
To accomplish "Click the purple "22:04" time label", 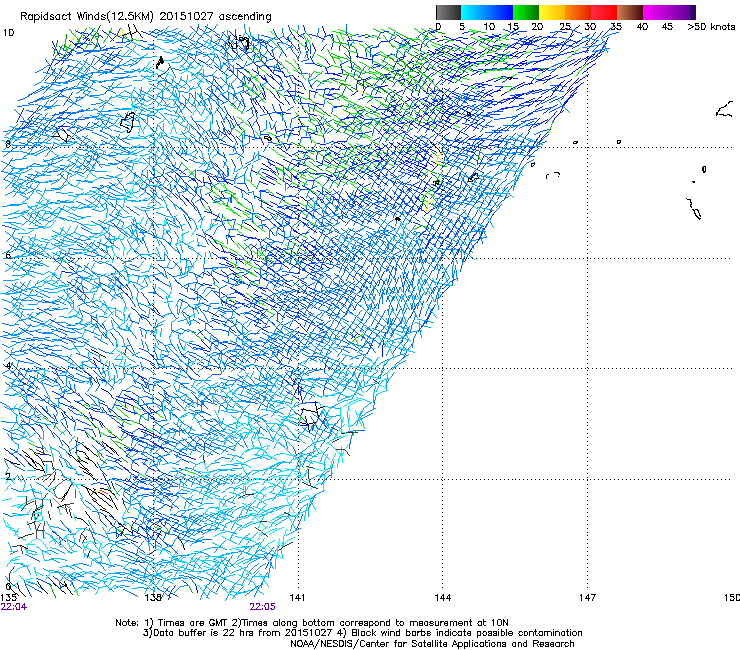I will [x=14, y=607].
